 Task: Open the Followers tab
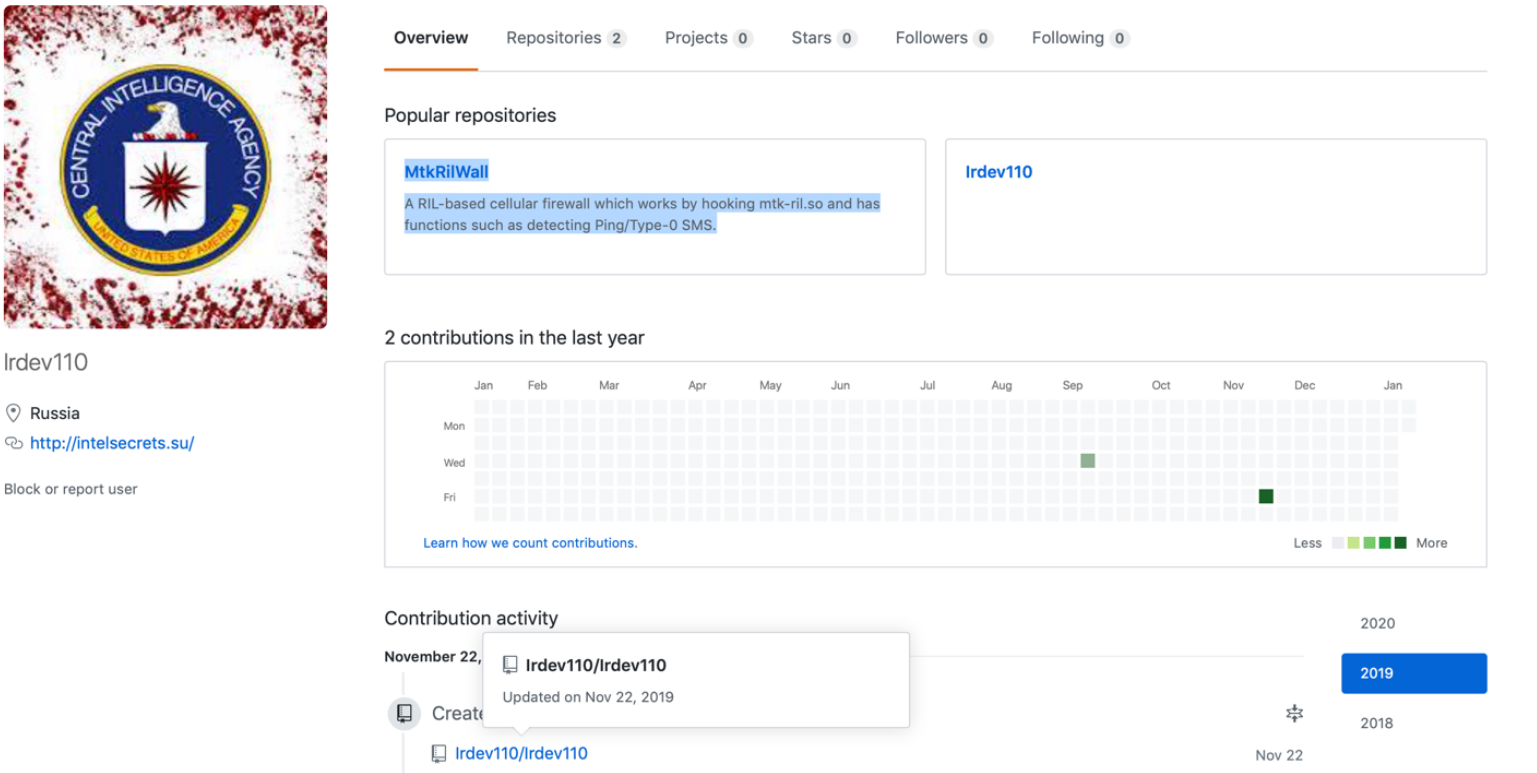944,38
